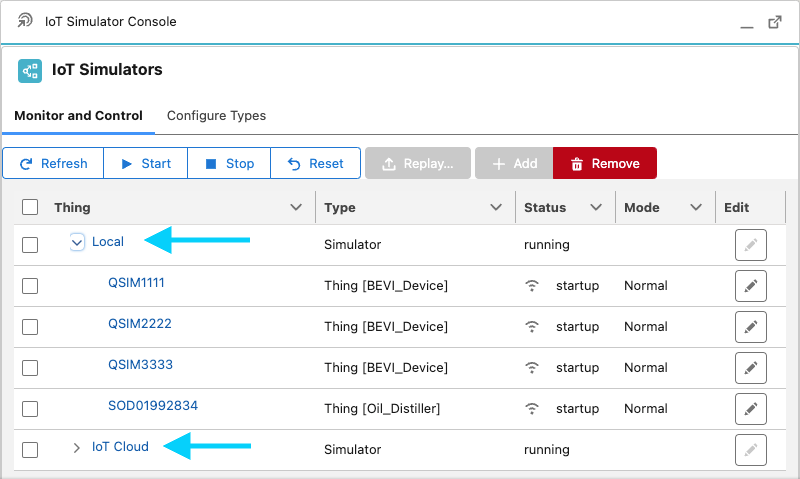Click 'startup' status in QSIM3333 row
The height and width of the screenshot is (479, 800).
pos(577,368)
